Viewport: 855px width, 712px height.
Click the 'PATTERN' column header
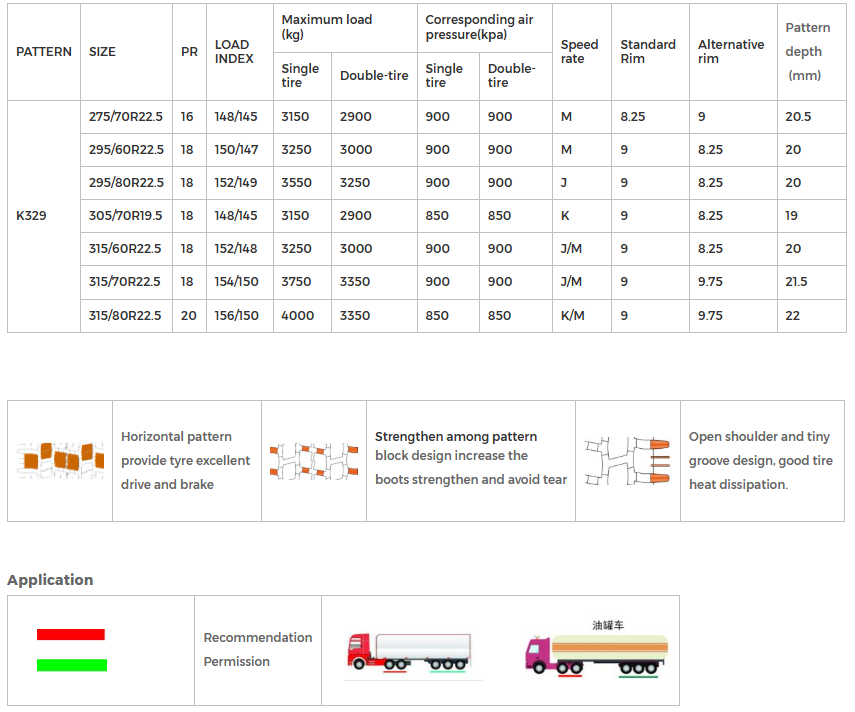[x=44, y=52]
